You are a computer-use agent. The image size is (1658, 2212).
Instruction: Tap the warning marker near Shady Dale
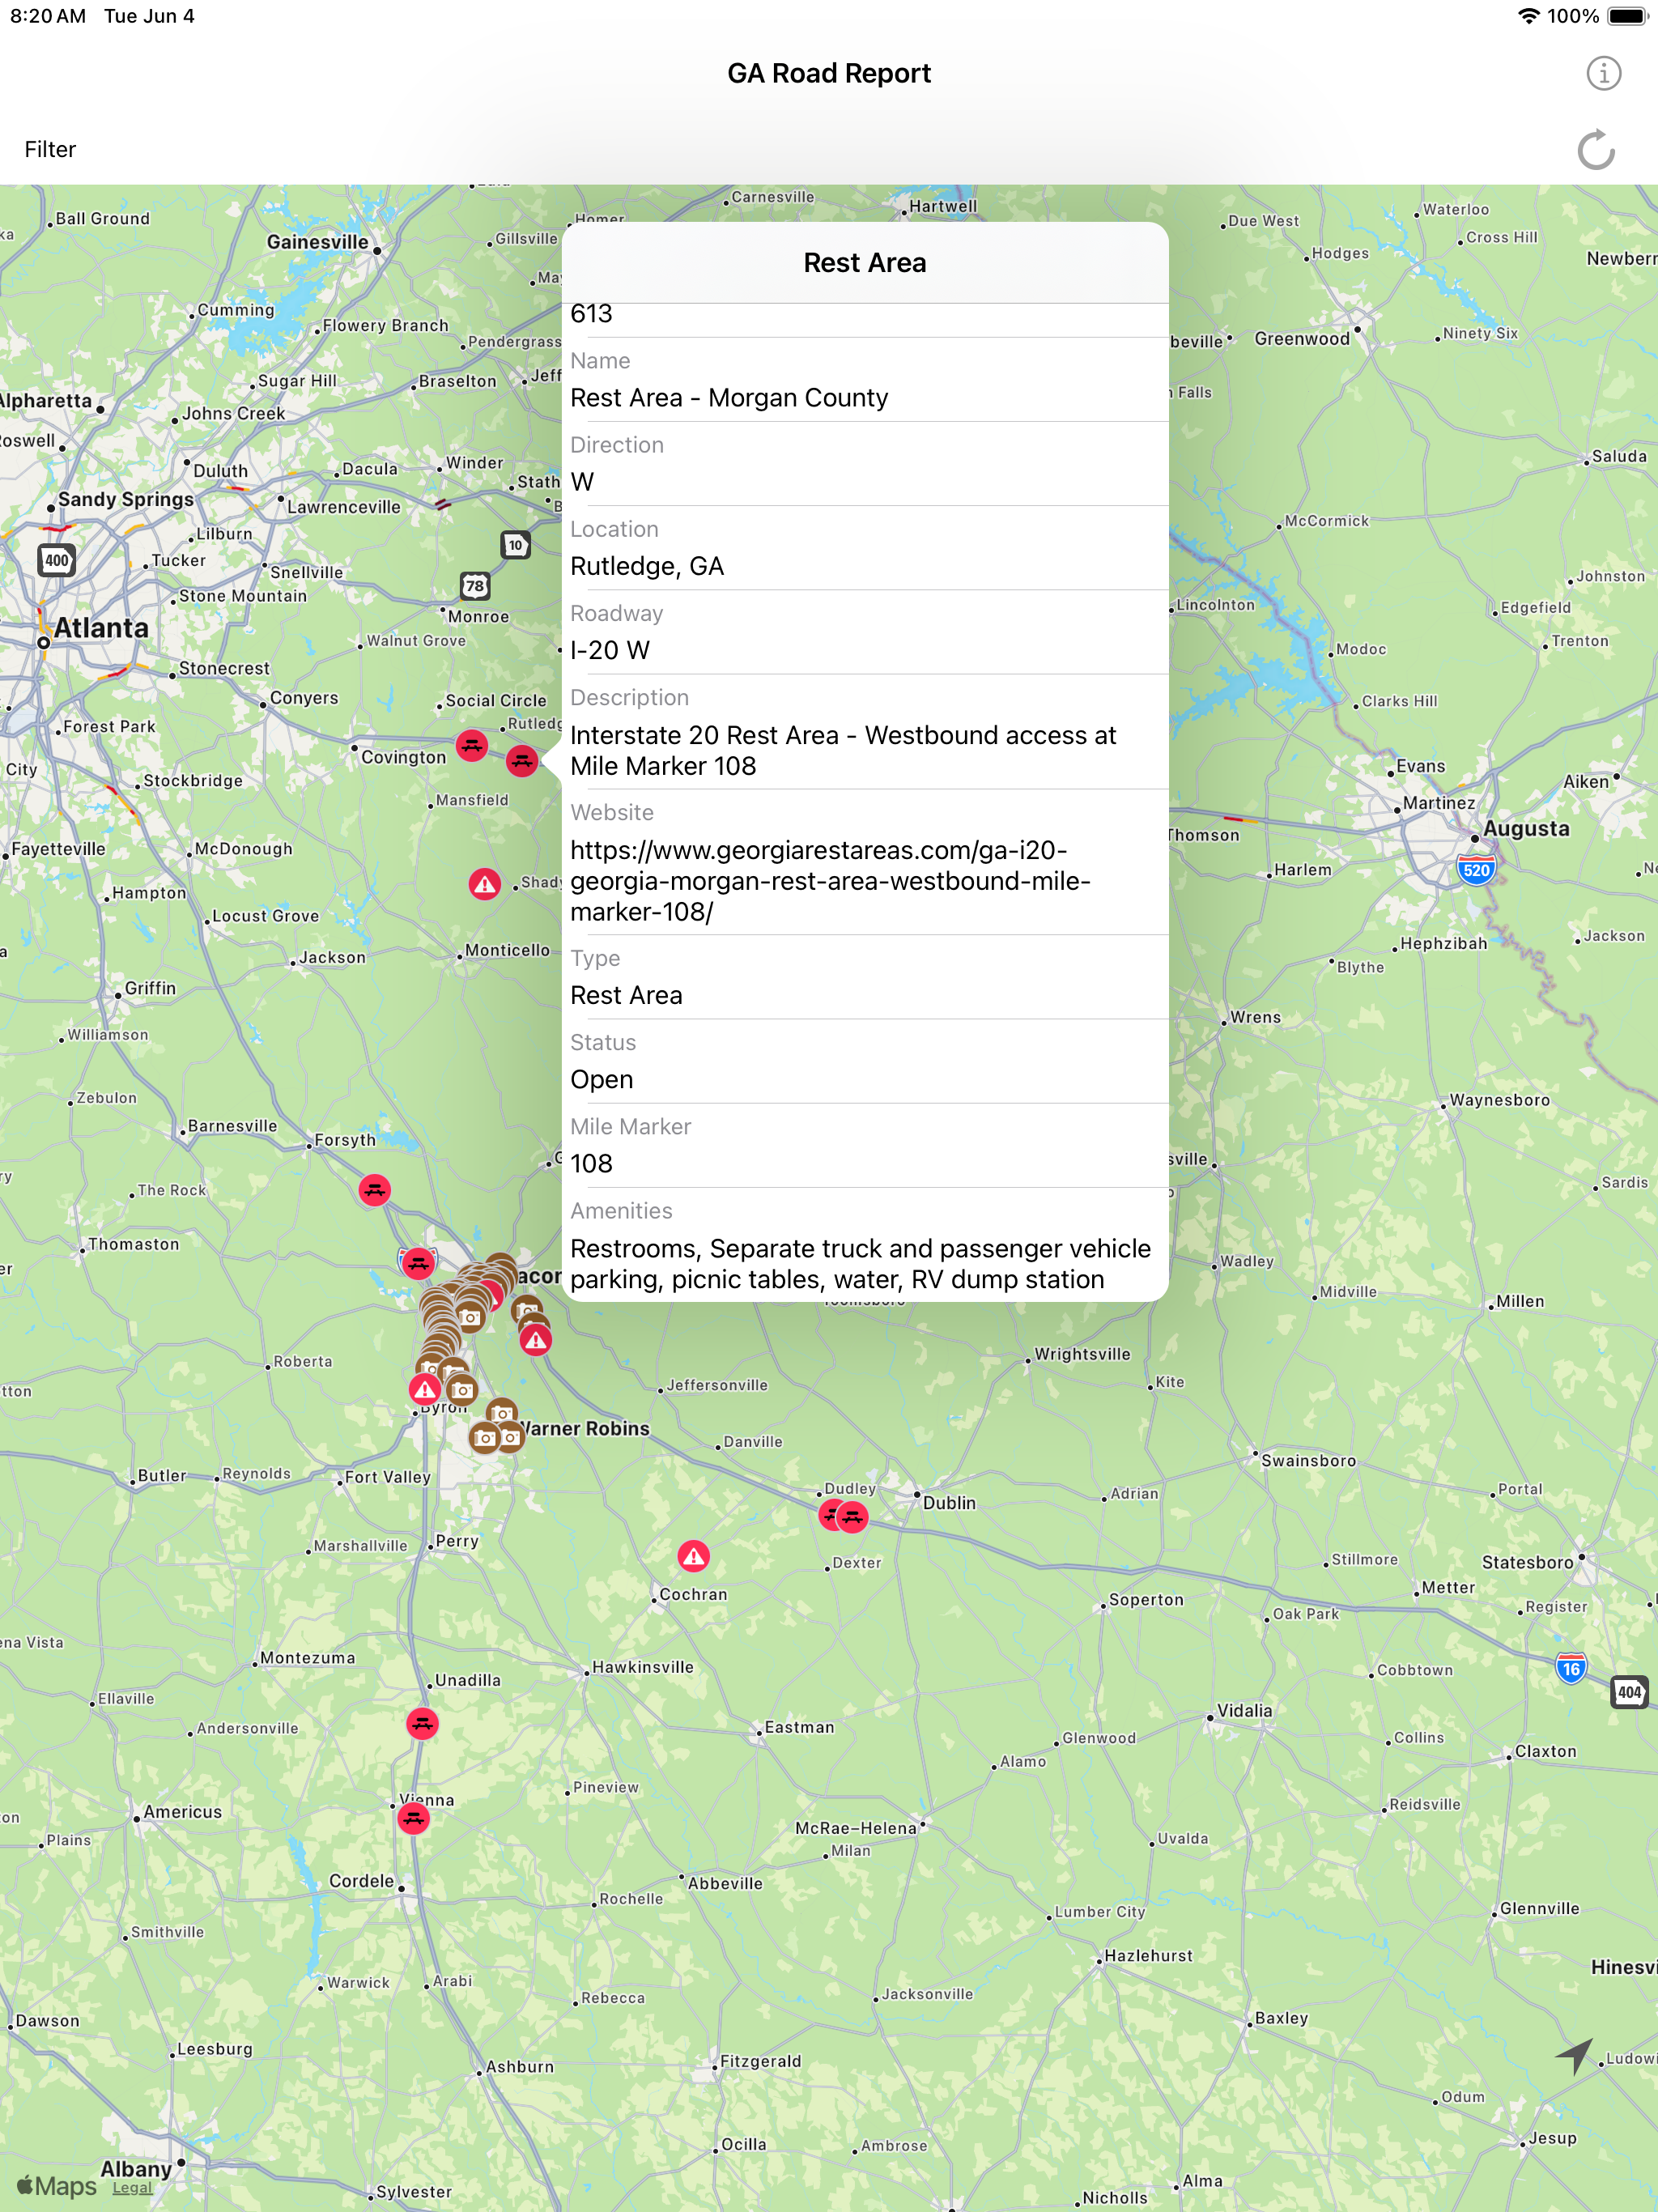[x=485, y=884]
